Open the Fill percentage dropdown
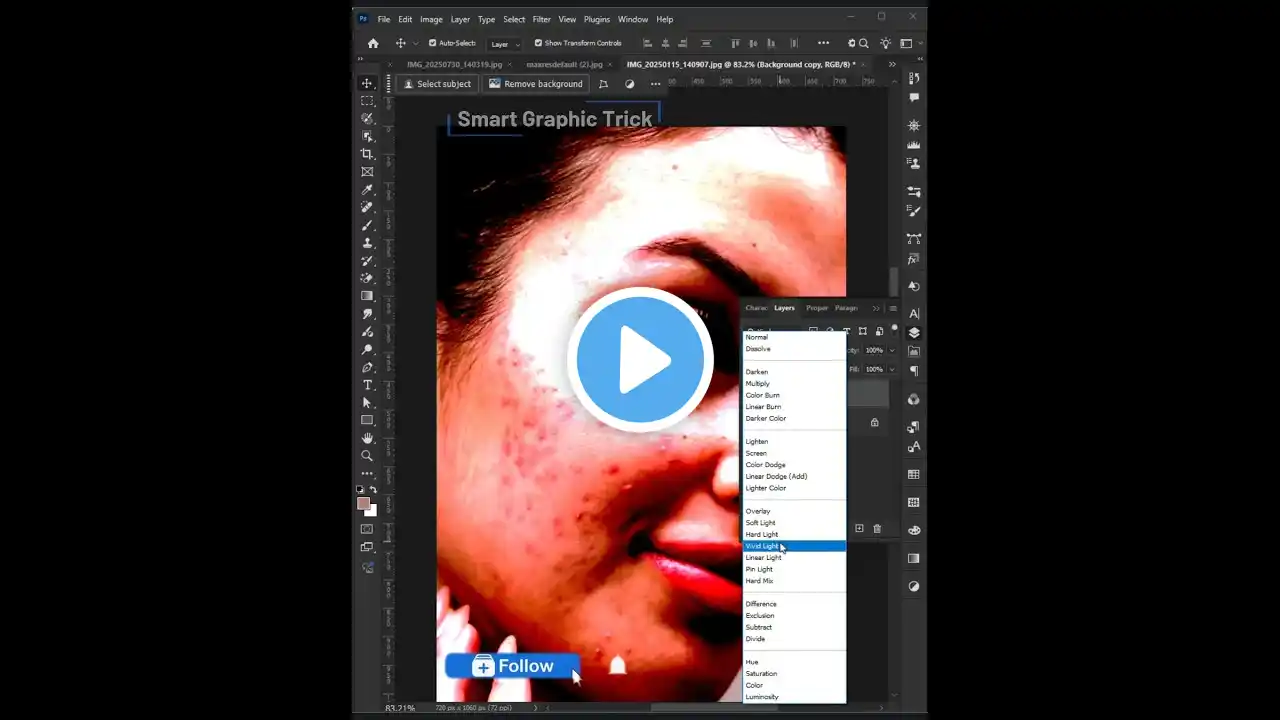The image size is (1280, 720). pyautogui.click(x=892, y=369)
